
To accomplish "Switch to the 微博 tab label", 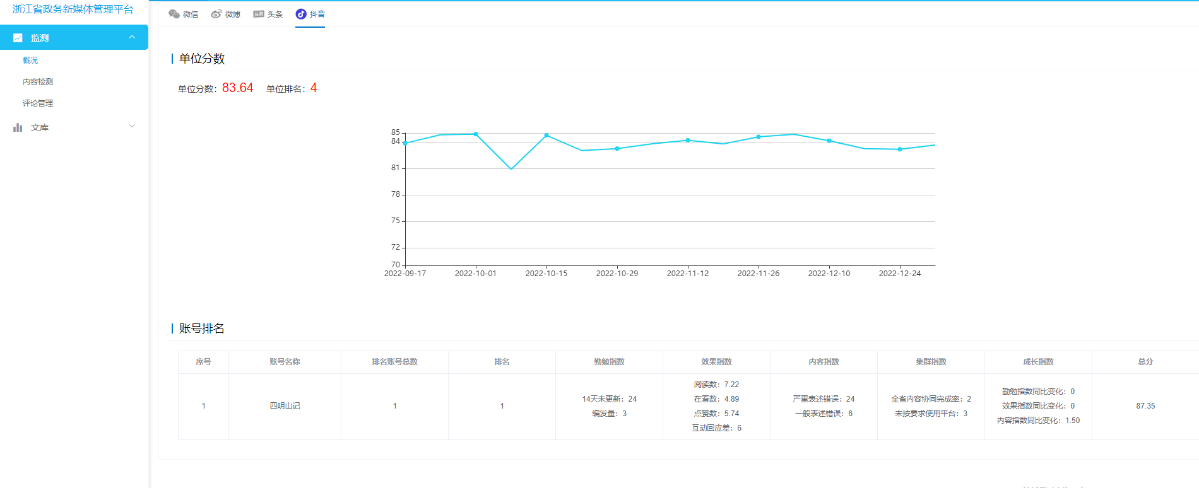I will pos(232,14).
